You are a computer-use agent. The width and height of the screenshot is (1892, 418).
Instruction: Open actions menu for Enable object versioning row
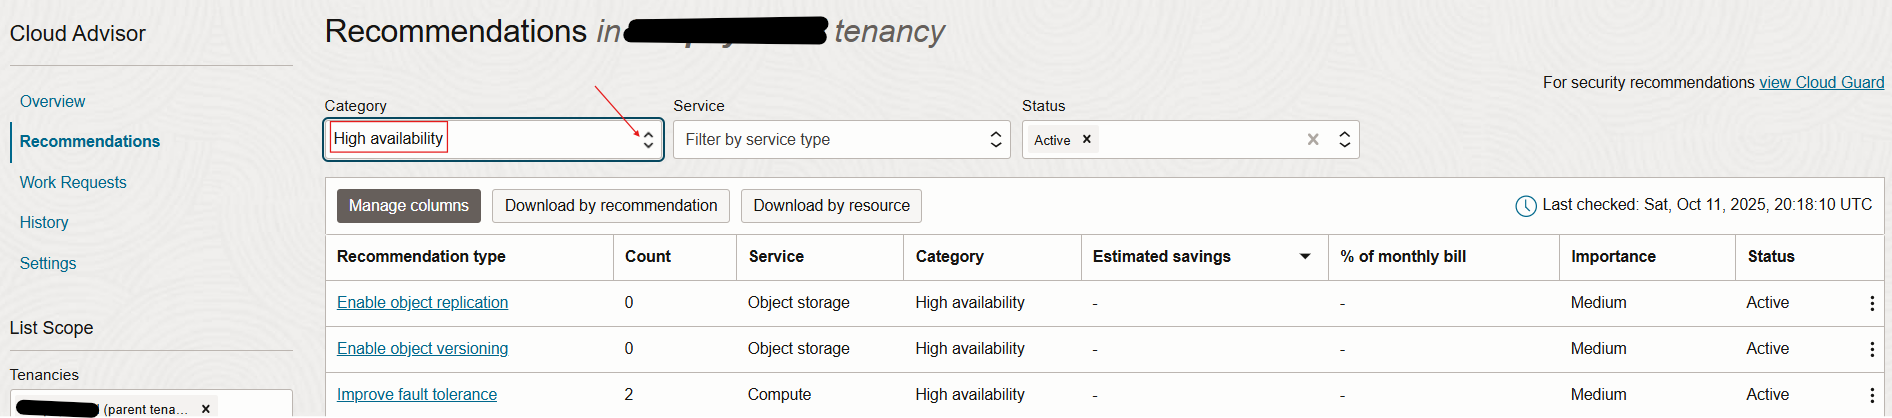[1871, 349]
